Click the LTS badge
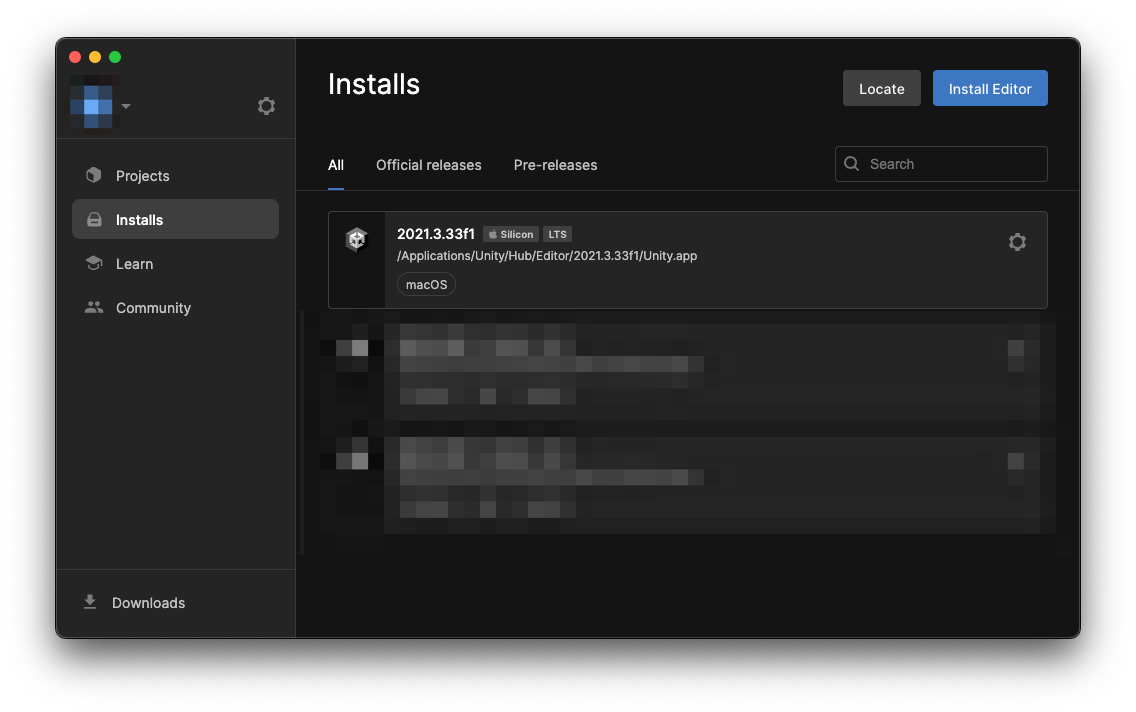 (557, 234)
